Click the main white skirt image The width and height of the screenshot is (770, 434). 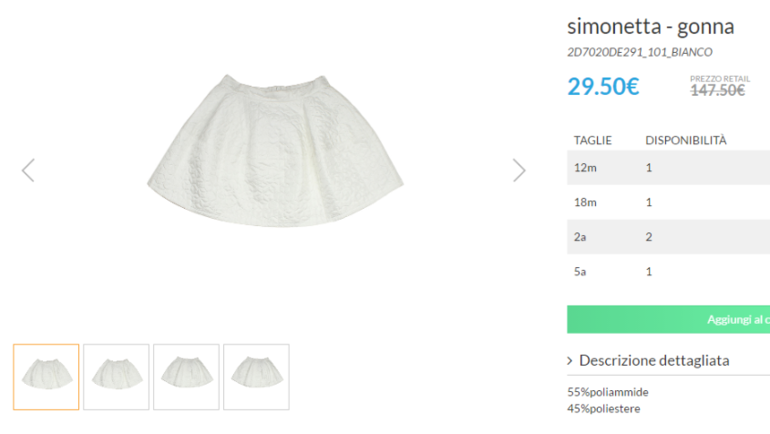277,150
